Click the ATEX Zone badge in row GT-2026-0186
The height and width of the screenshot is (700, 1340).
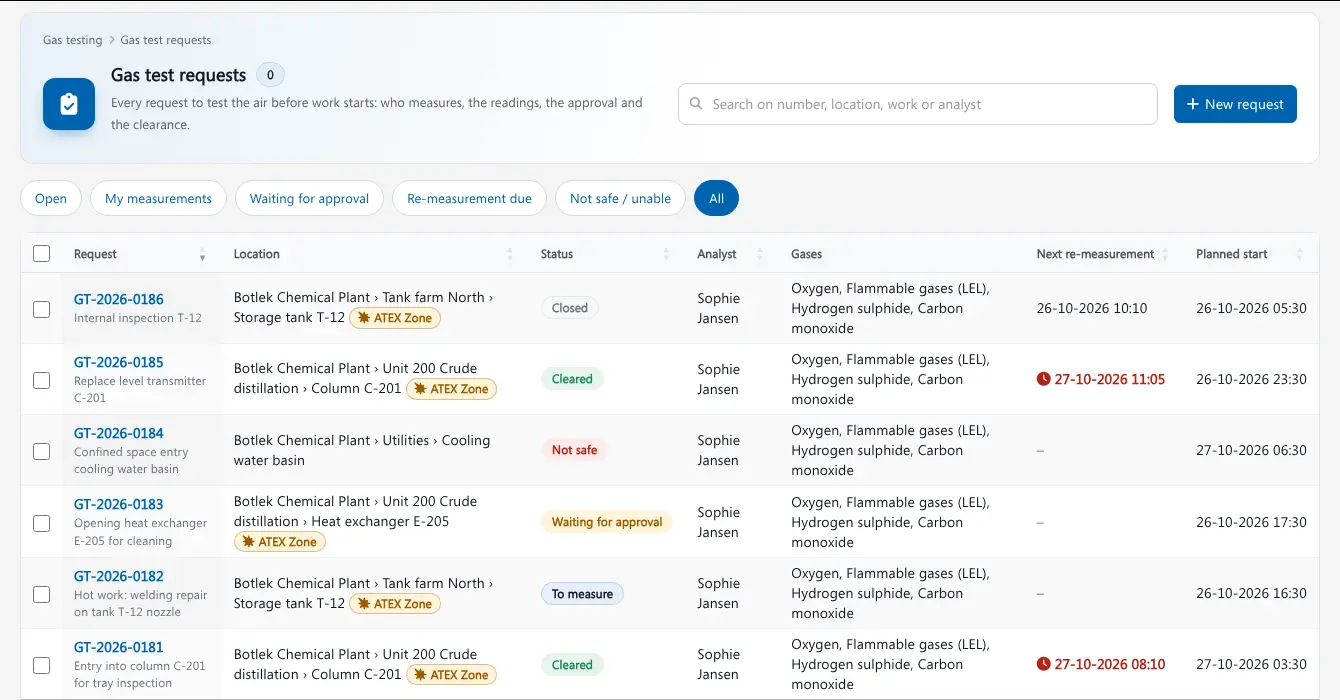click(x=395, y=318)
